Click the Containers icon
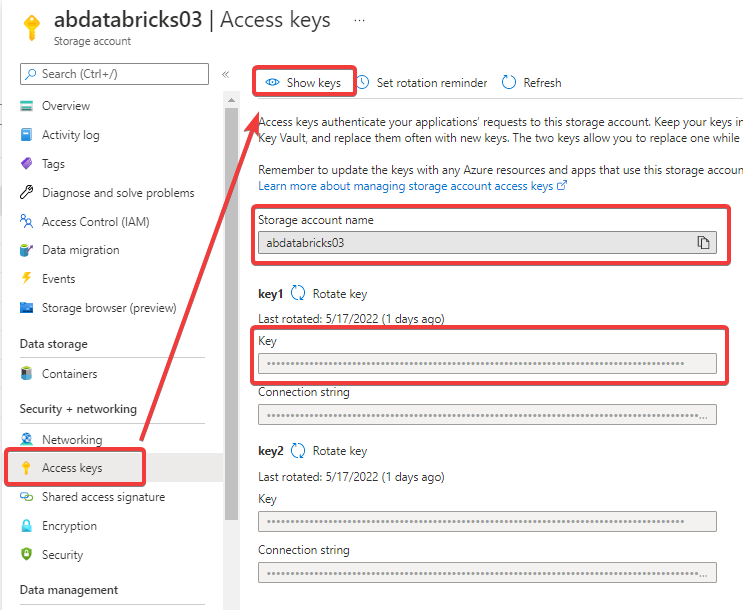Image resolution: width=743 pixels, height=610 pixels. 27,373
